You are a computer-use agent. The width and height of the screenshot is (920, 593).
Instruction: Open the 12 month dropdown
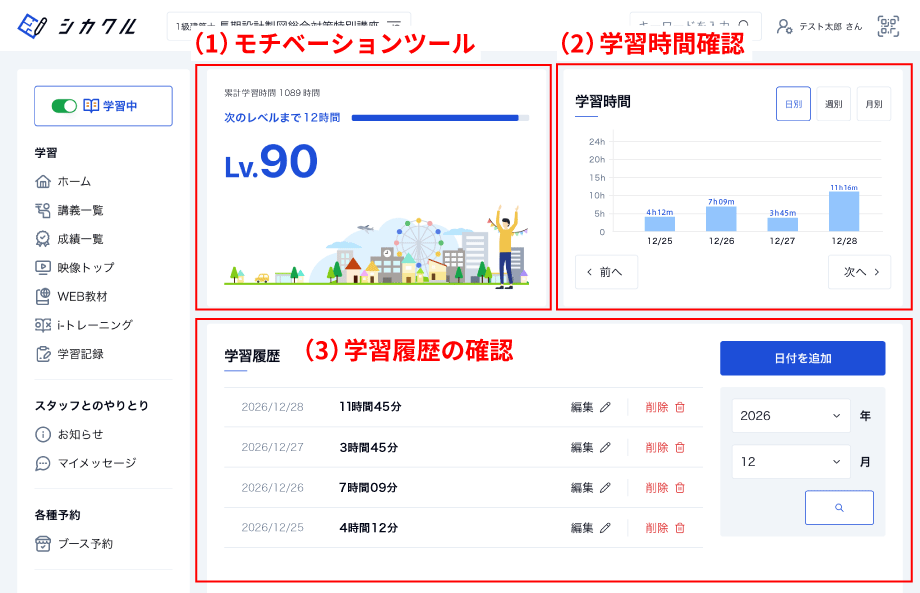790,461
